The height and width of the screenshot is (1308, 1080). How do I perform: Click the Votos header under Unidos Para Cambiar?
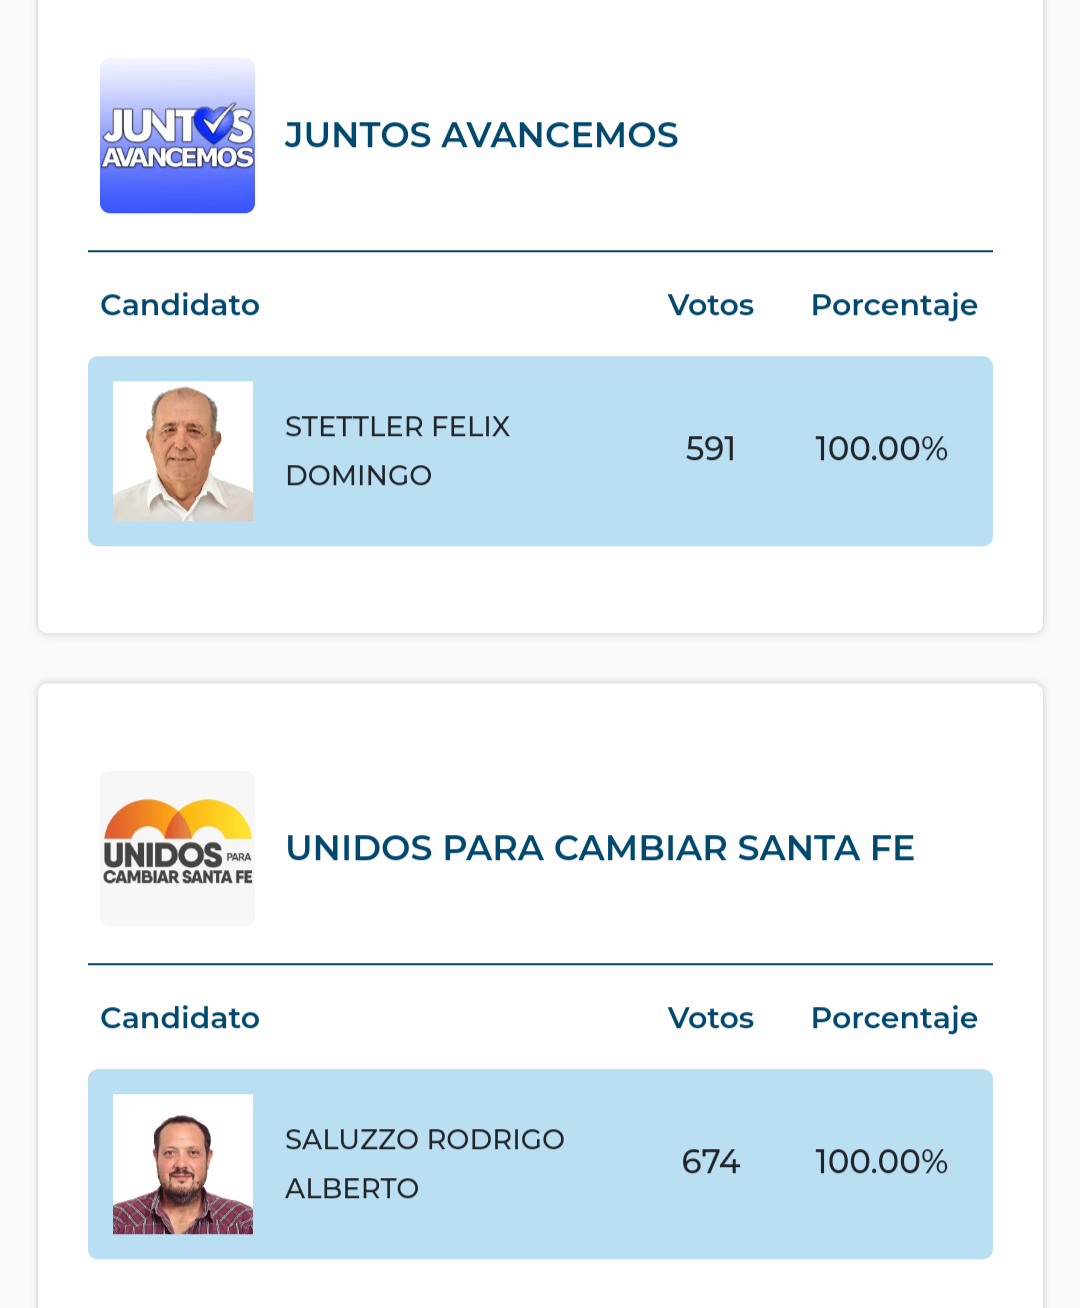(710, 1018)
